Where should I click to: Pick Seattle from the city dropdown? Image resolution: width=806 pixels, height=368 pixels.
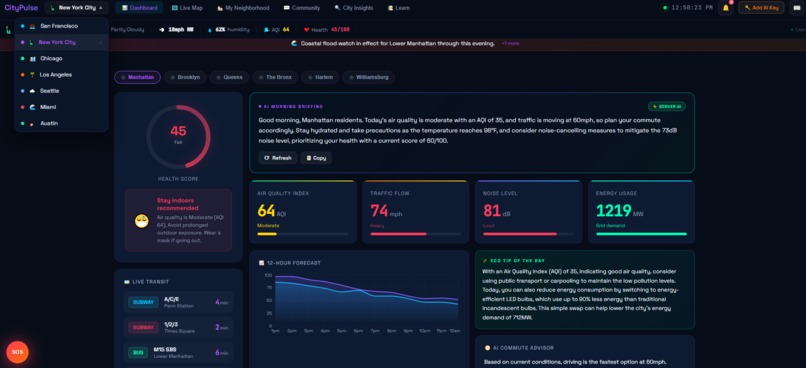pyautogui.click(x=61, y=91)
